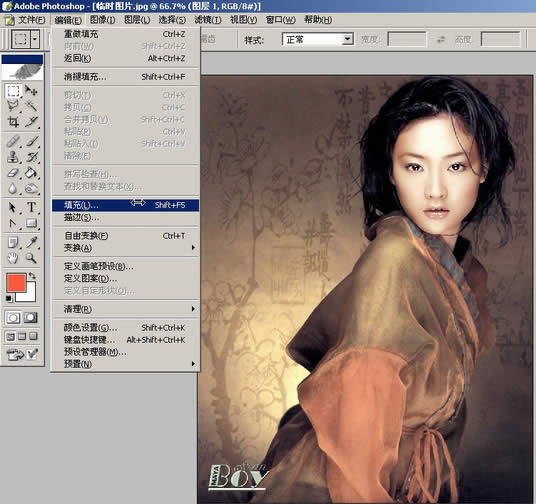Select the Paint Bucket tool

pyautogui.click(x=31, y=173)
